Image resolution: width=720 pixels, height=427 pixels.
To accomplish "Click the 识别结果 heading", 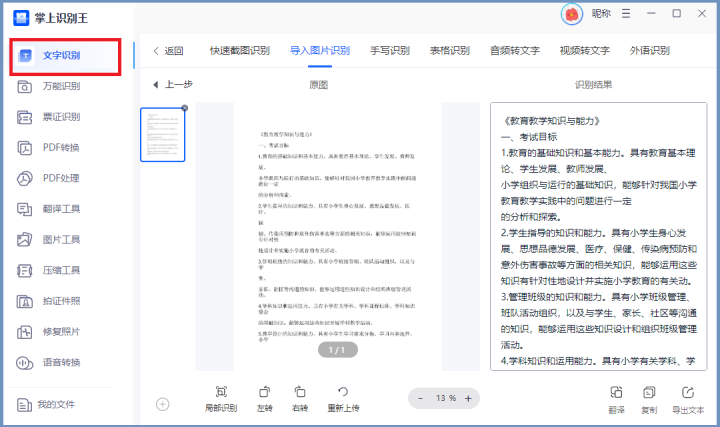I will point(593,85).
